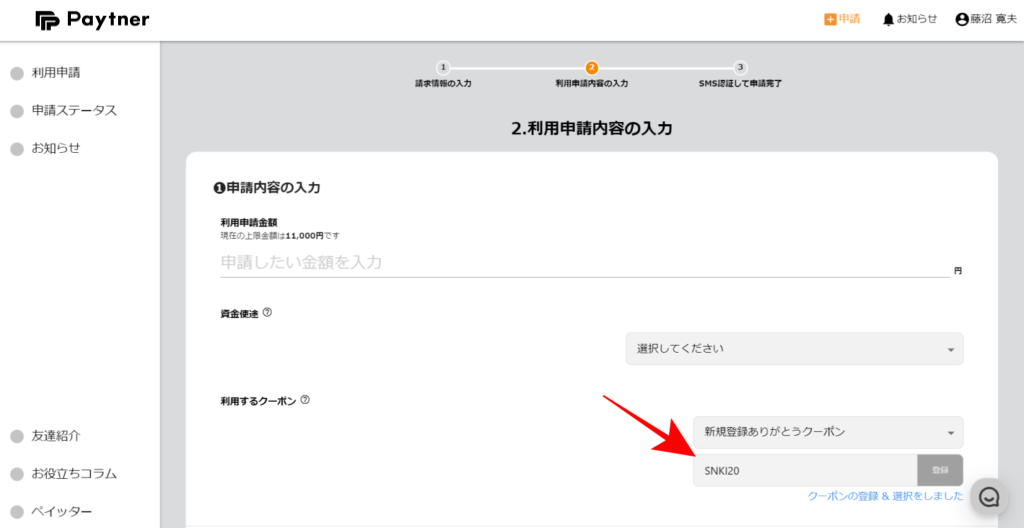
Task: Click お知らせ text in the top header
Action: 917,19
